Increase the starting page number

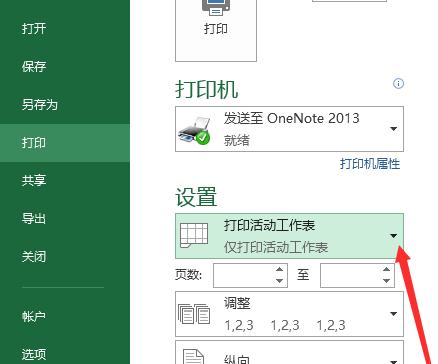280,269
